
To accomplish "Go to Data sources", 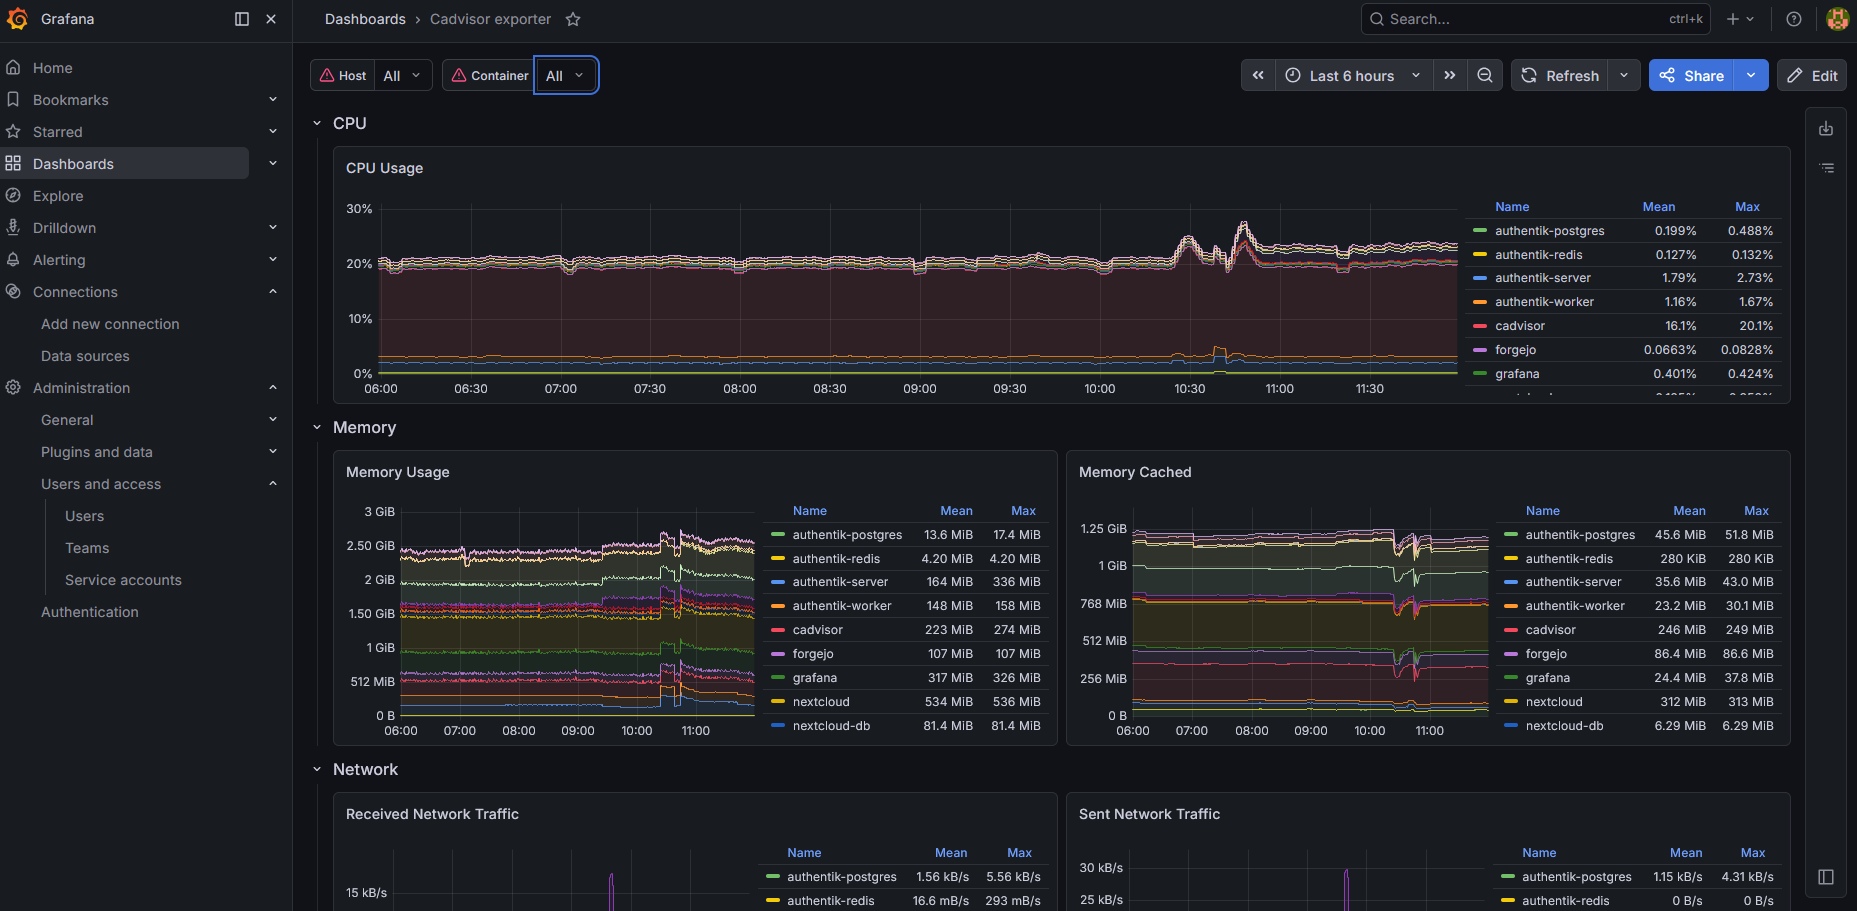I will [85, 356].
